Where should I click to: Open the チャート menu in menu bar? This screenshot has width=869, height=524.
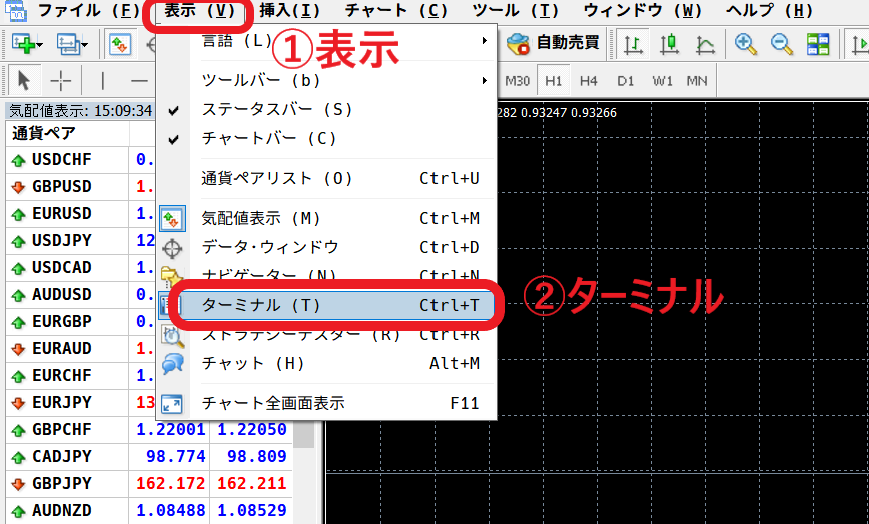click(397, 11)
